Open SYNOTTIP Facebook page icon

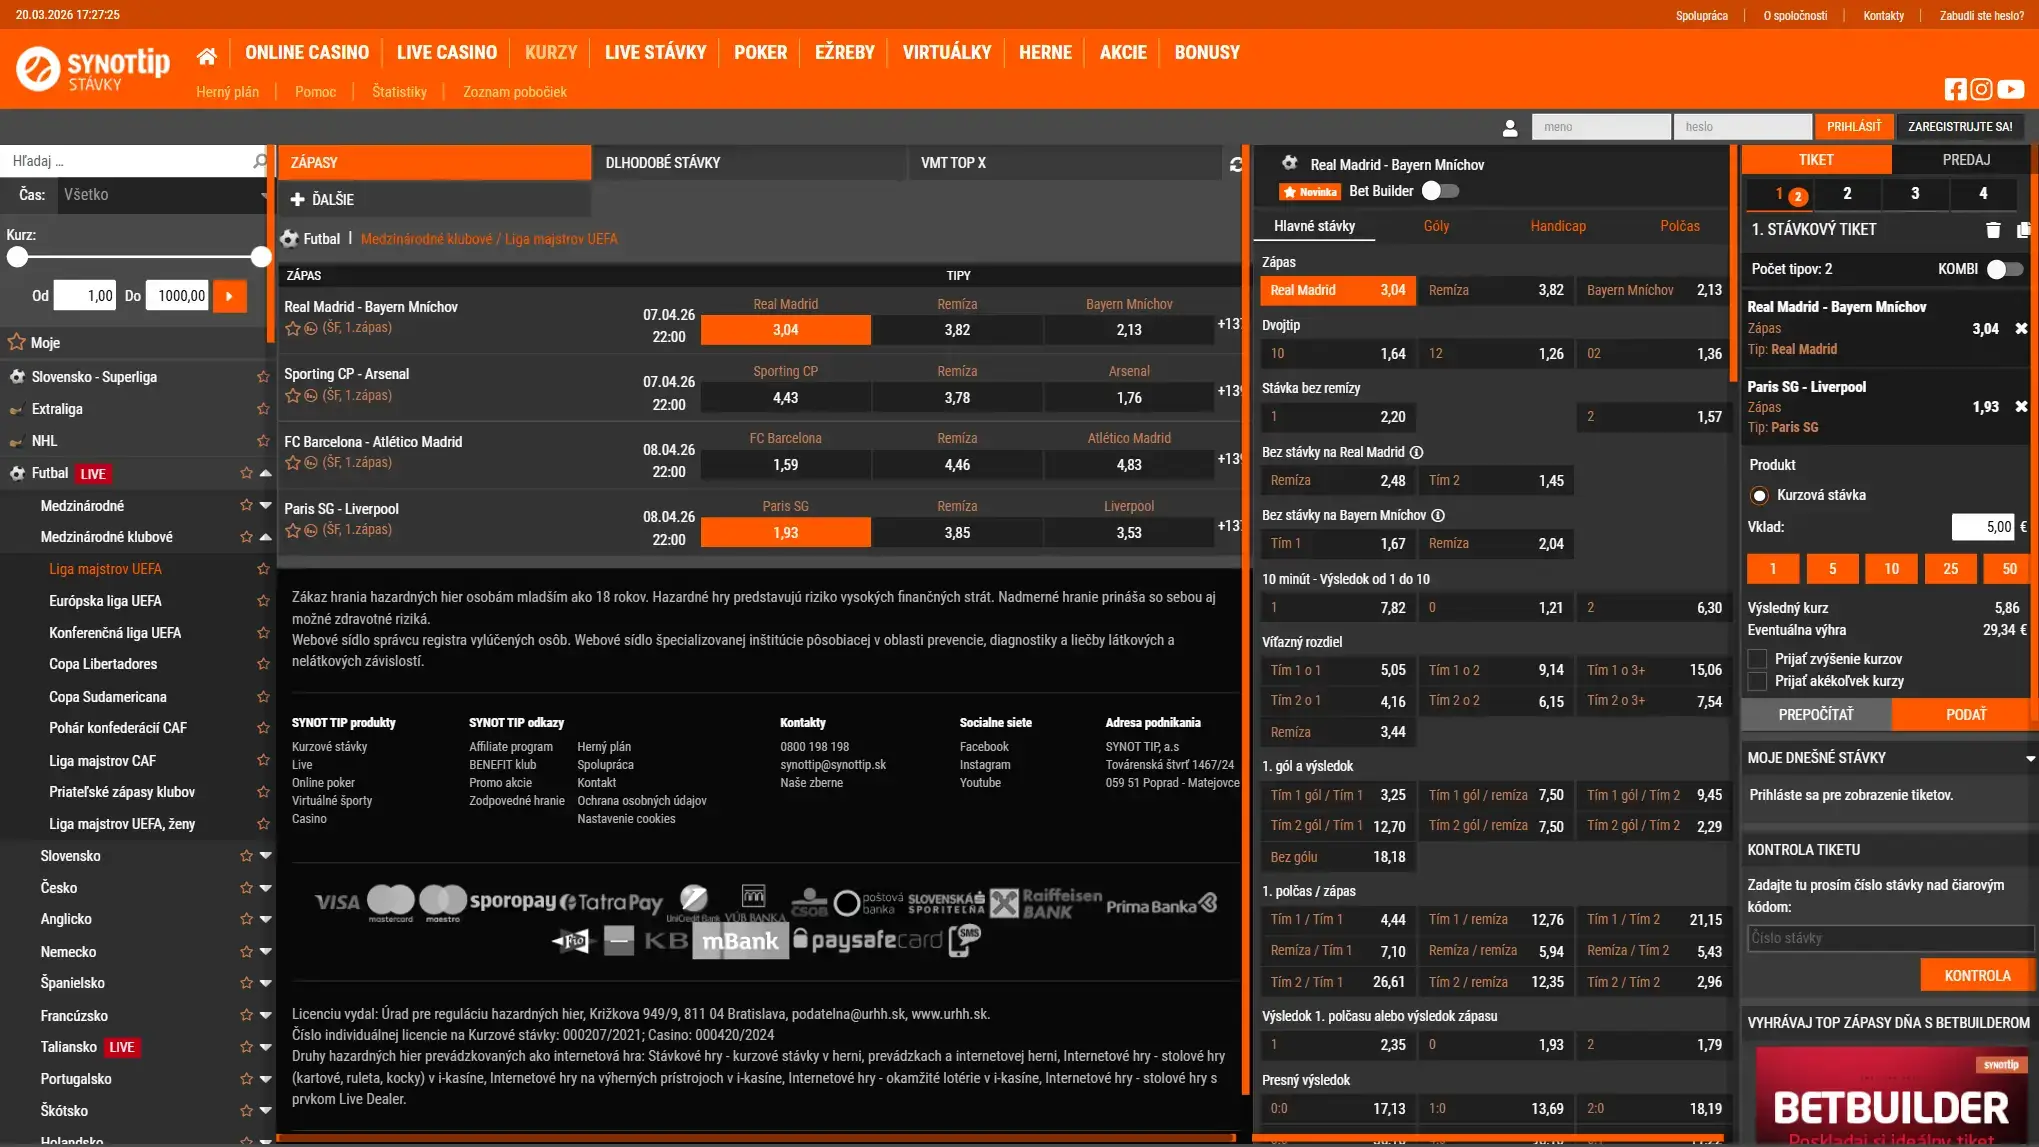pyautogui.click(x=1955, y=89)
